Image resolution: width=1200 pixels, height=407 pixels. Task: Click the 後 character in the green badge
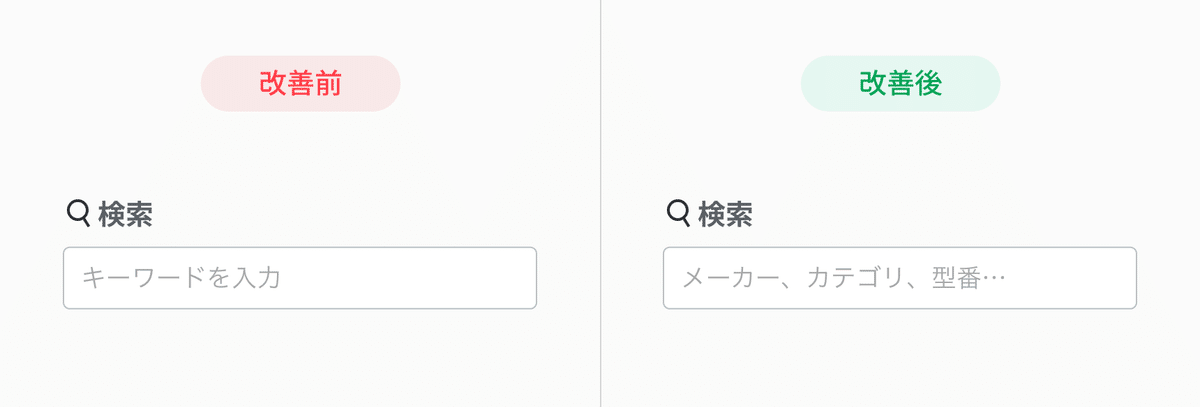coord(929,84)
